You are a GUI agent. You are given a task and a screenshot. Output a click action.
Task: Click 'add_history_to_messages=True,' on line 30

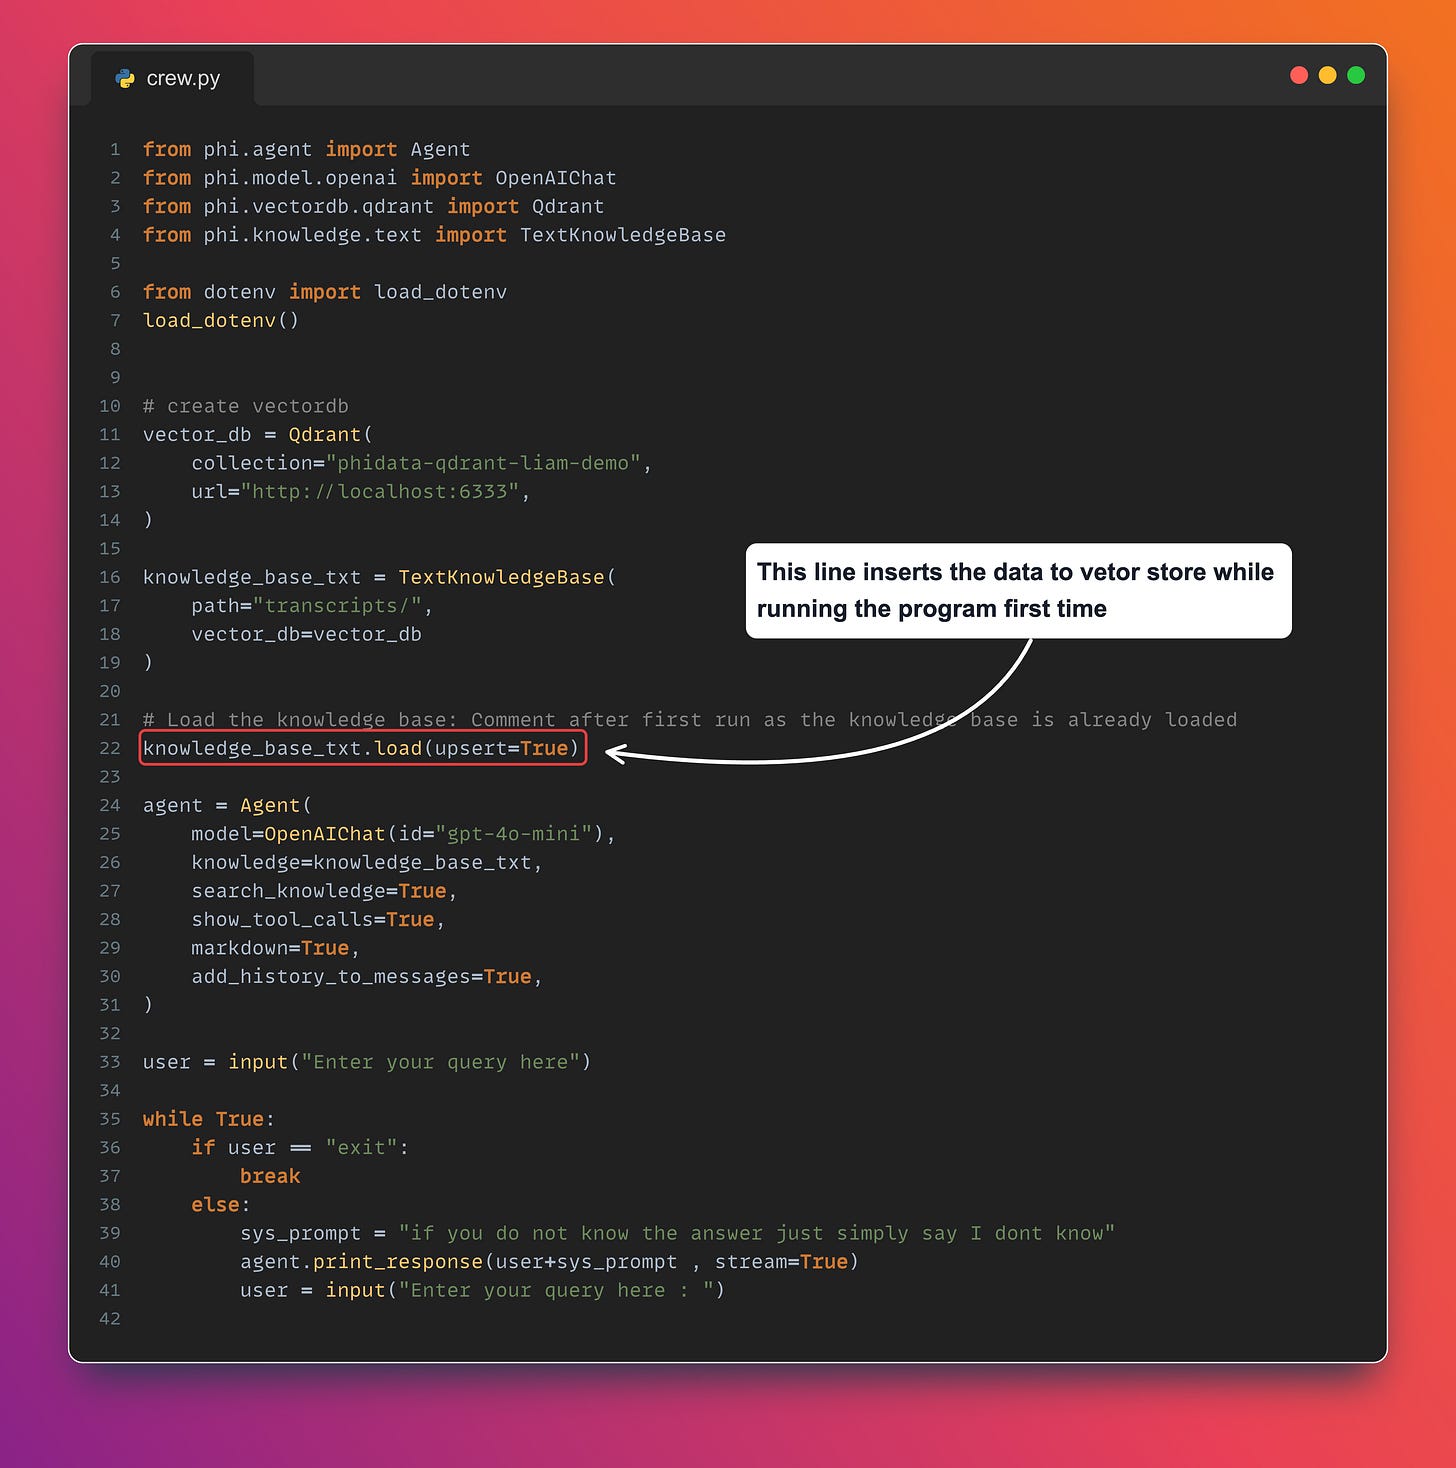pyautogui.click(x=367, y=976)
